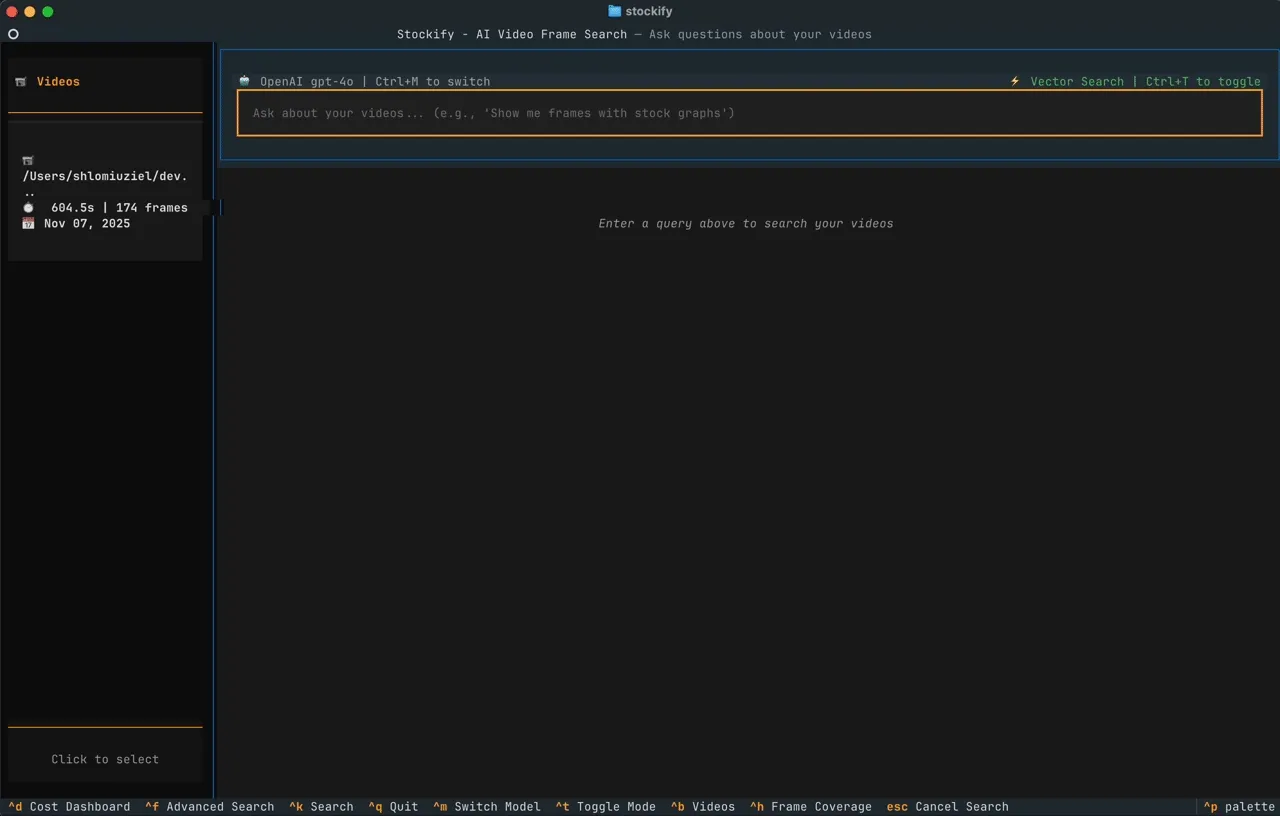This screenshot has height=816, width=1280.
Task: Click the Videos panel header icon
Action: (21, 82)
